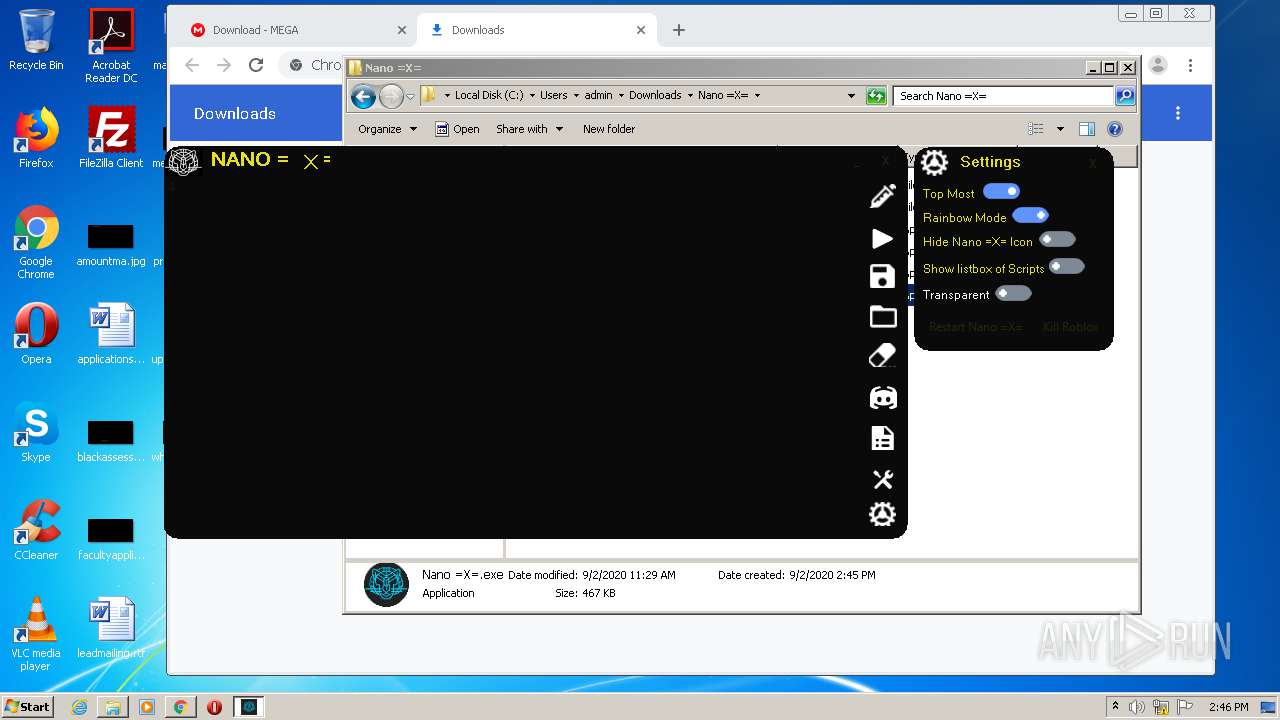The height and width of the screenshot is (720, 1280).
Task: Enable Hide Nano =X= Icon toggle
Action: [x=1057, y=239]
